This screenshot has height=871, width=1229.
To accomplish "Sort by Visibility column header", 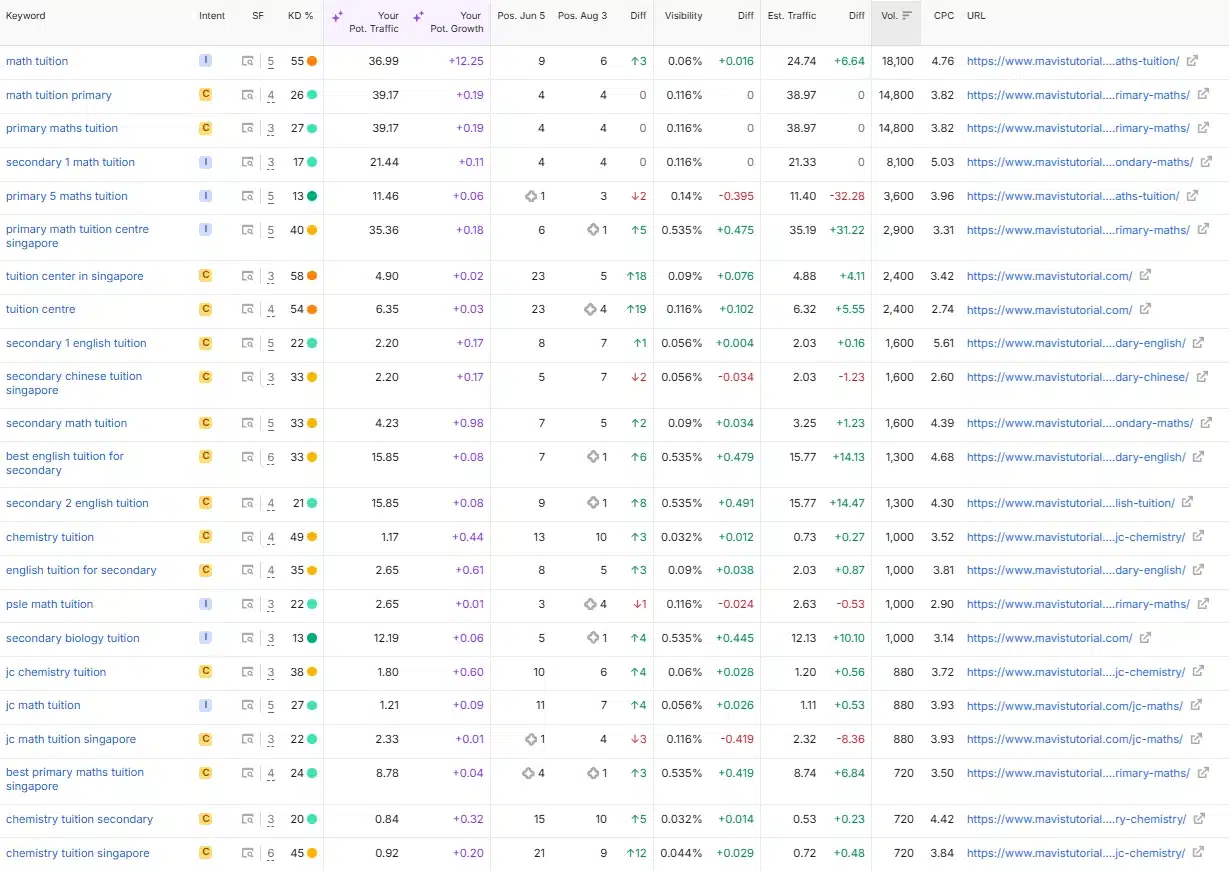I will (x=684, y=16).
